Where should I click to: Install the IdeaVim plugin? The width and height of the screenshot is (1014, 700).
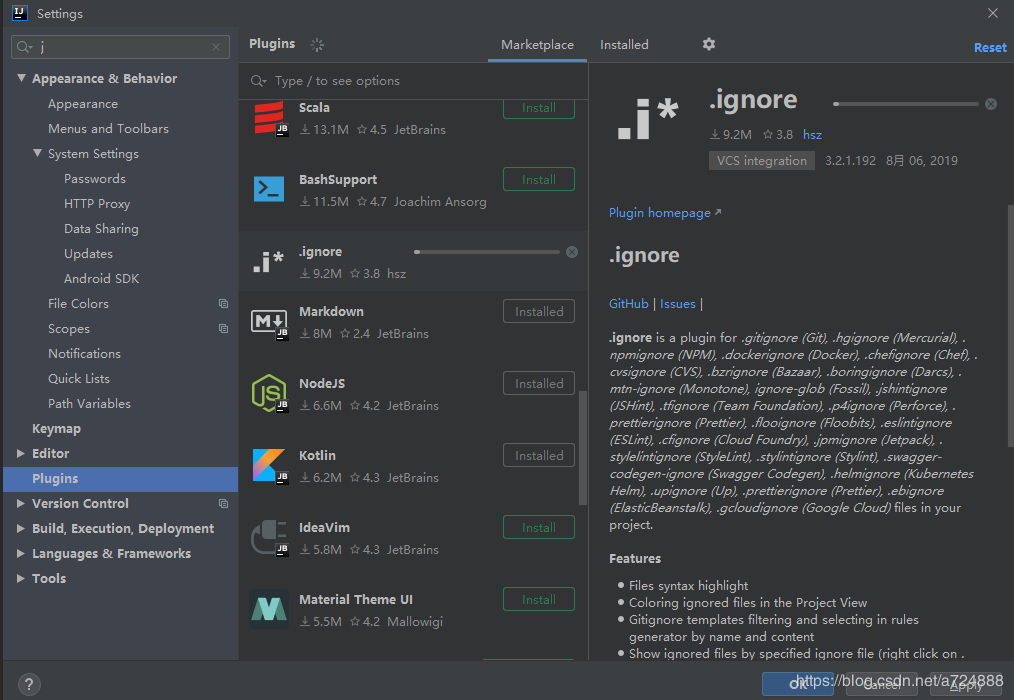coord(539,527)
